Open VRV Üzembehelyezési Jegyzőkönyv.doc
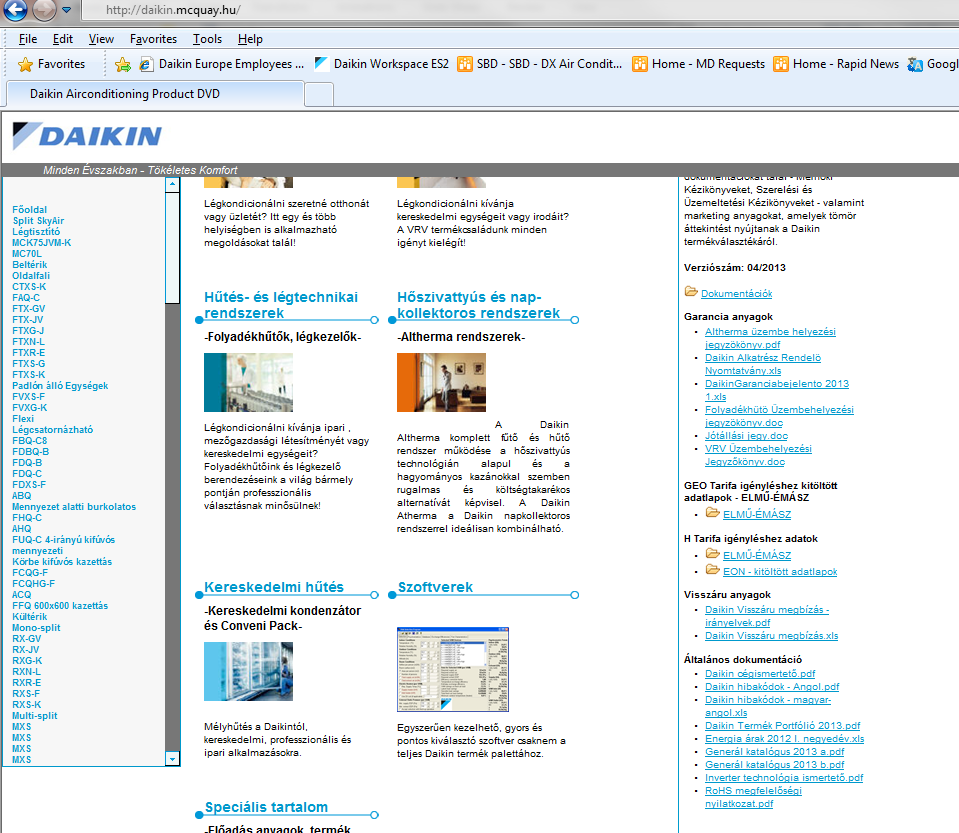This screenshot has height=833, width=959. (758, 456)
